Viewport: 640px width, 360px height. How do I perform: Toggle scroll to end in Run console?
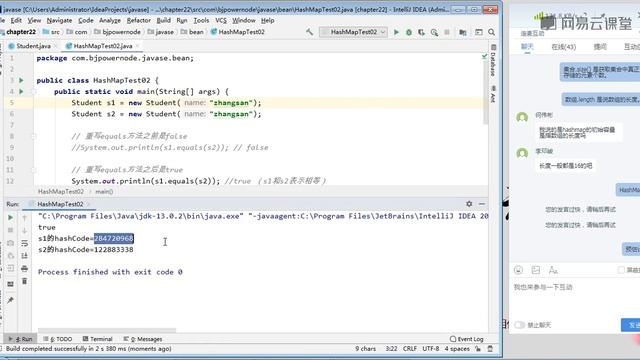click(24, 256)
